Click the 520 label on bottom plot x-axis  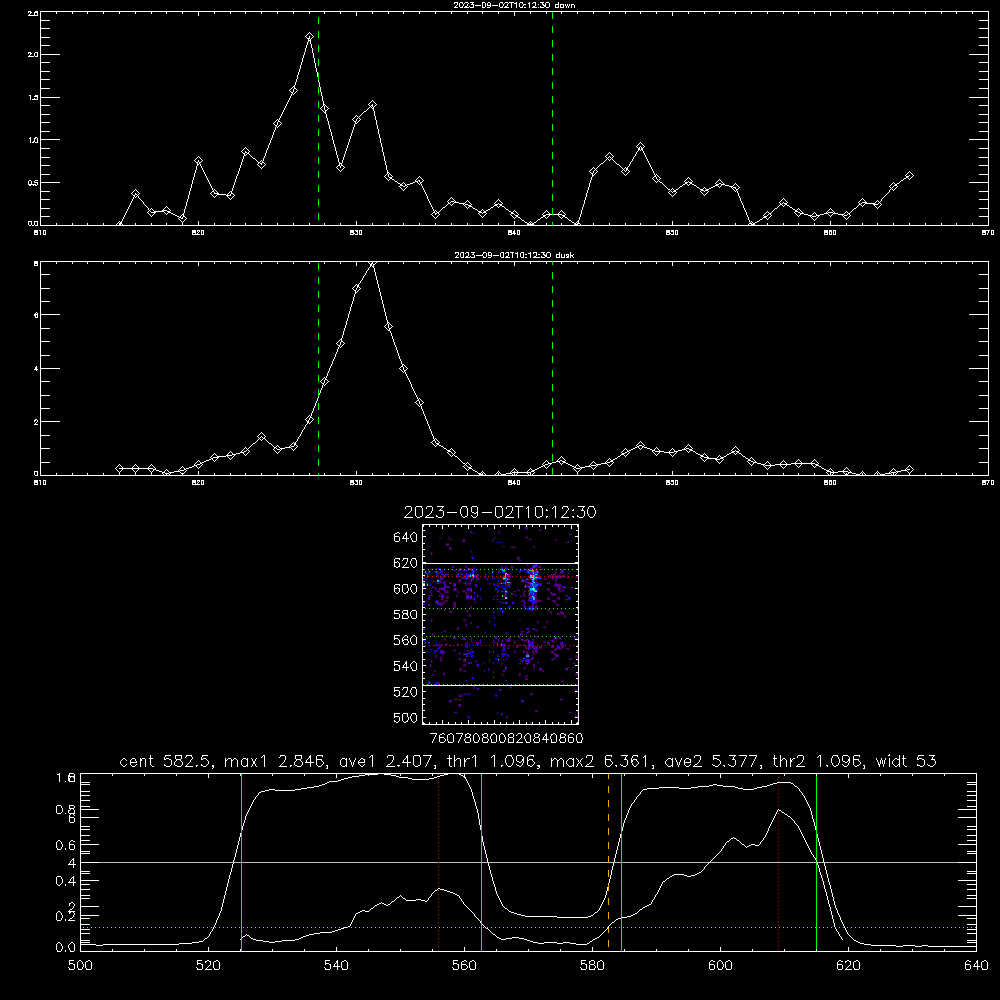[208, 966]
